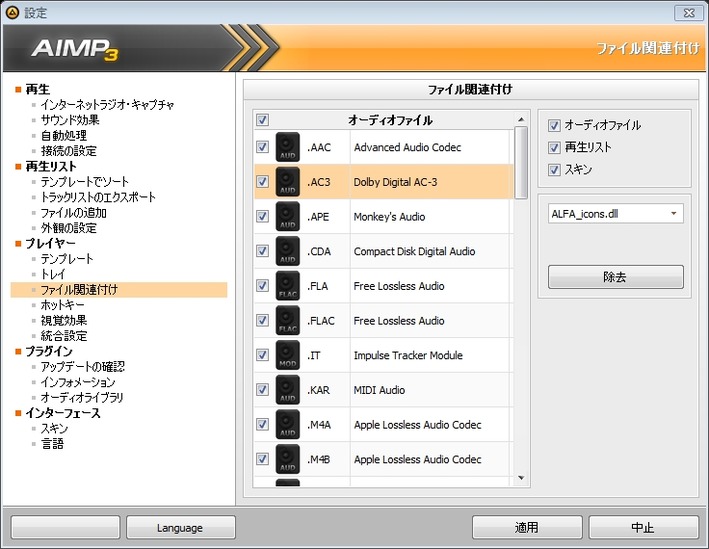Open トレイ settings page
Viewport: 709px width, 549px height.
click(x=53, y=274)
